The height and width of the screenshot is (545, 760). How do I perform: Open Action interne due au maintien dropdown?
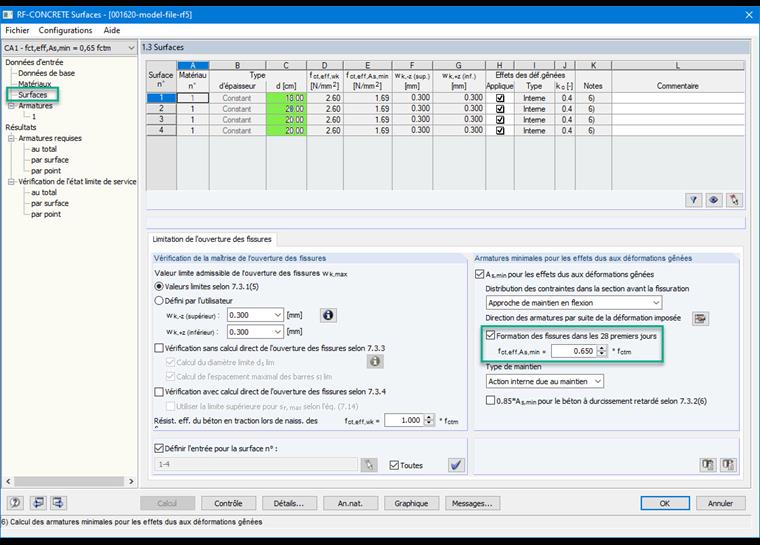(598, 382)
